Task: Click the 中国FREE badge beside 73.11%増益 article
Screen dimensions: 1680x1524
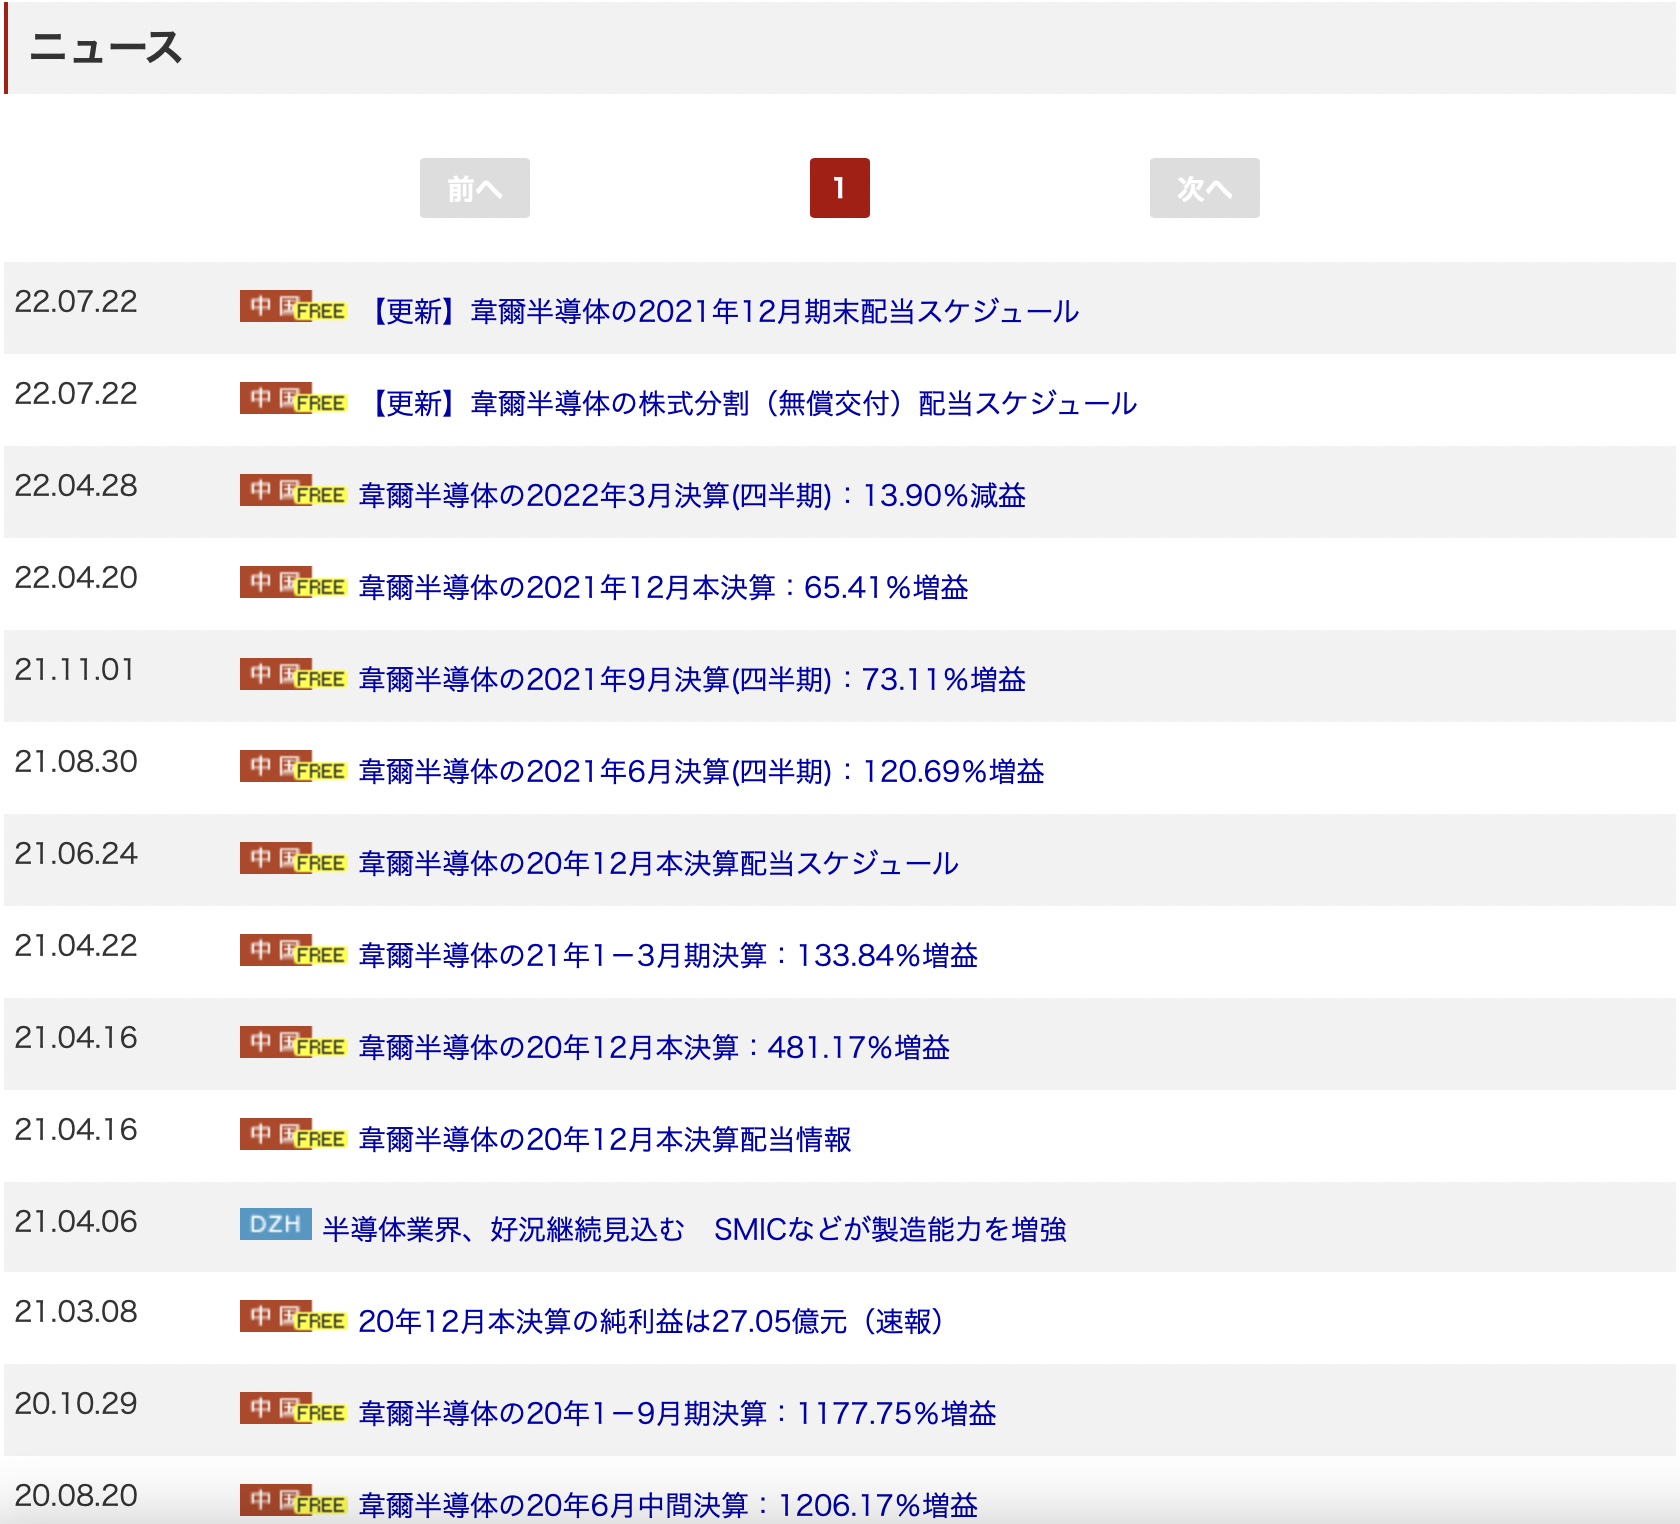Action: tap(293, 675)
